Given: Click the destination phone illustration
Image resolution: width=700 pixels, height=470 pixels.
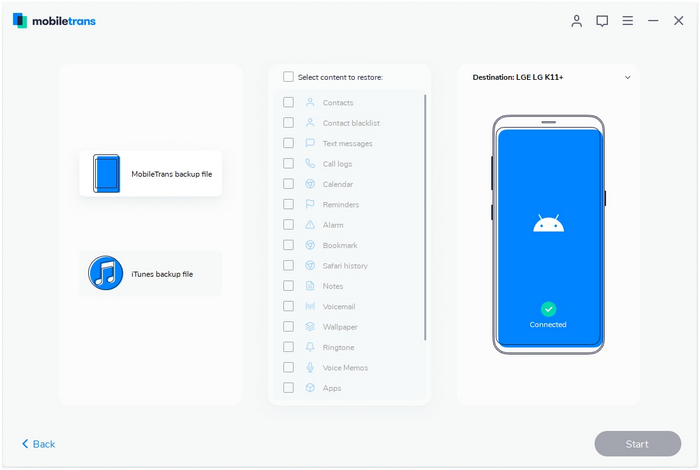Looking at the screenshot, I should point(548,235).
